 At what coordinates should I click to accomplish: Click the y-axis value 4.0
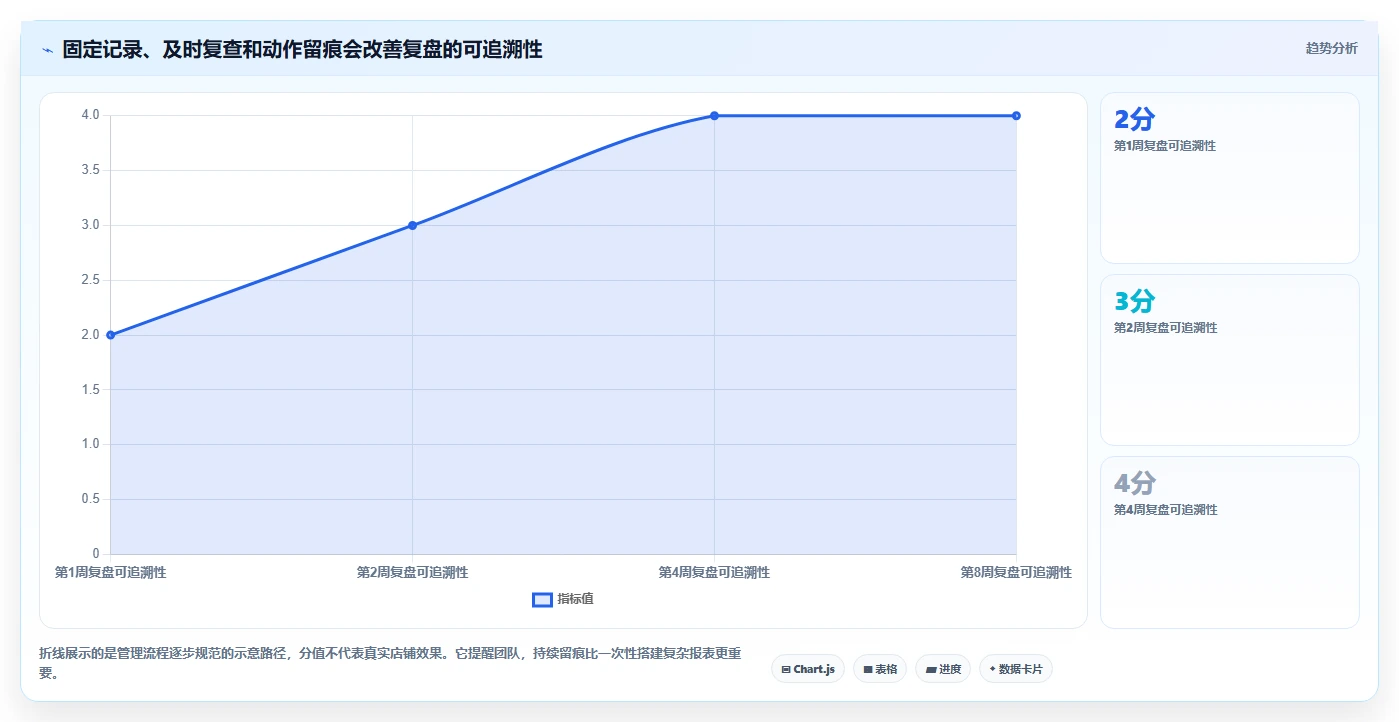(x=90, y=115)
